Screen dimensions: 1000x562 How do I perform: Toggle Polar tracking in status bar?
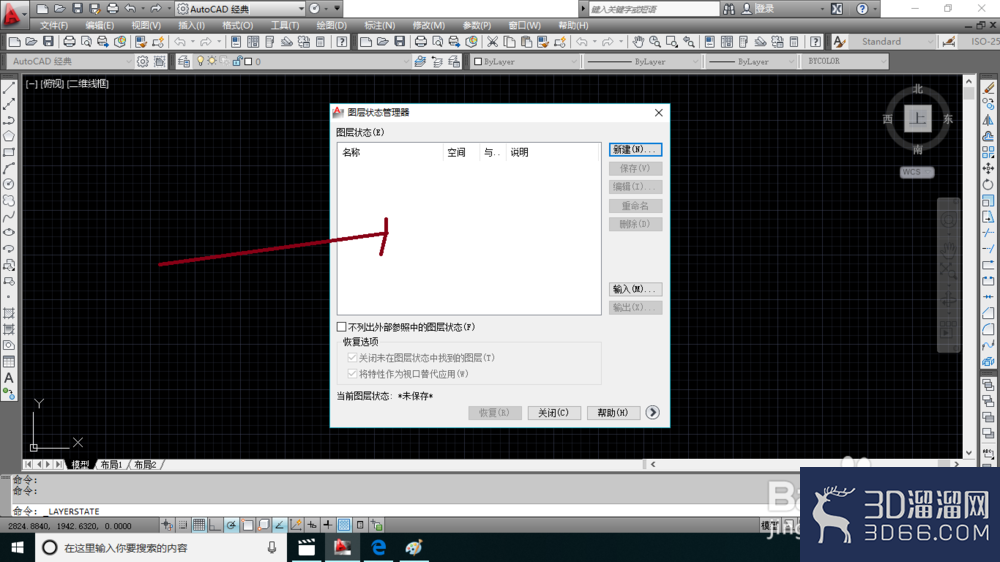click(231, 525)
